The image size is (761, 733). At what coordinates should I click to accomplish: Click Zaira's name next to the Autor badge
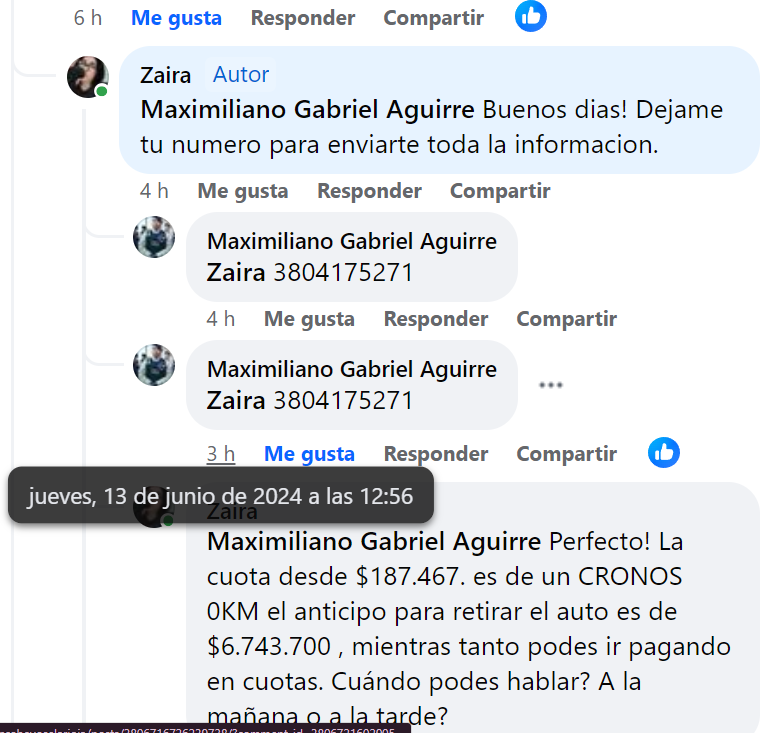[165, 75]
